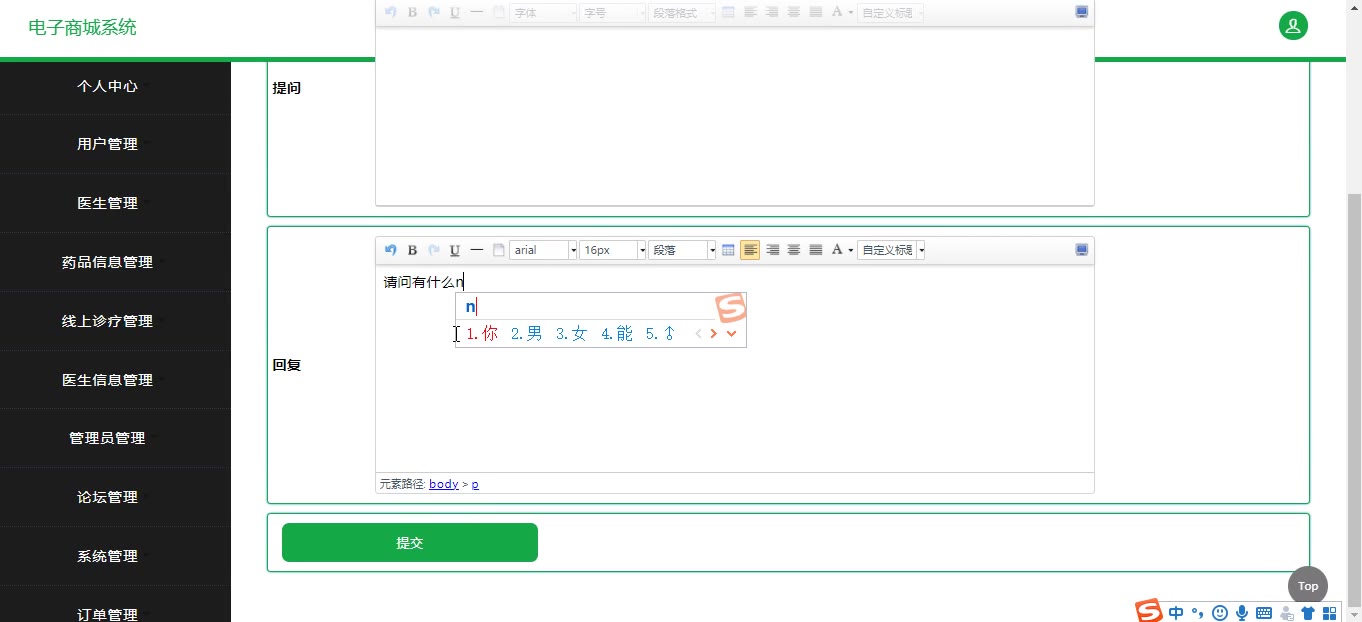
Task: Click Sogou S logo on IME status bar
Action: click(1149, 611)
